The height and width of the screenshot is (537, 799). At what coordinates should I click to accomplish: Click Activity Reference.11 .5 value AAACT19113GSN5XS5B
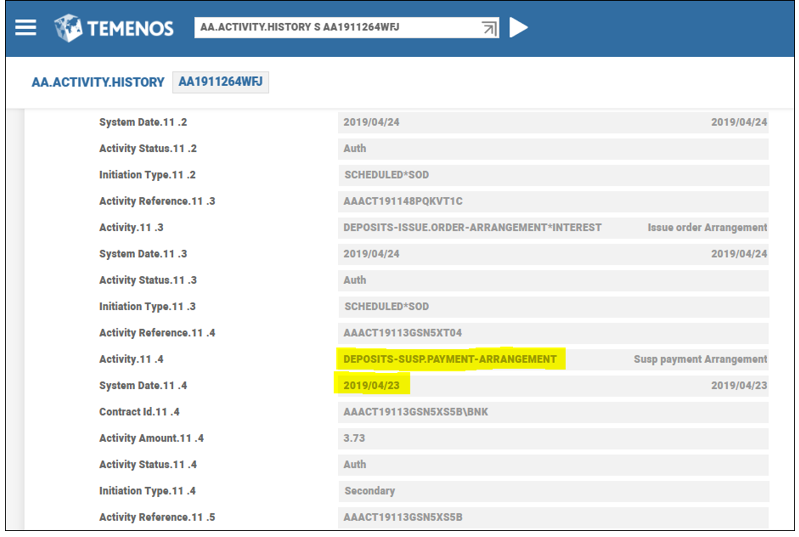click(x=403, y=517)
